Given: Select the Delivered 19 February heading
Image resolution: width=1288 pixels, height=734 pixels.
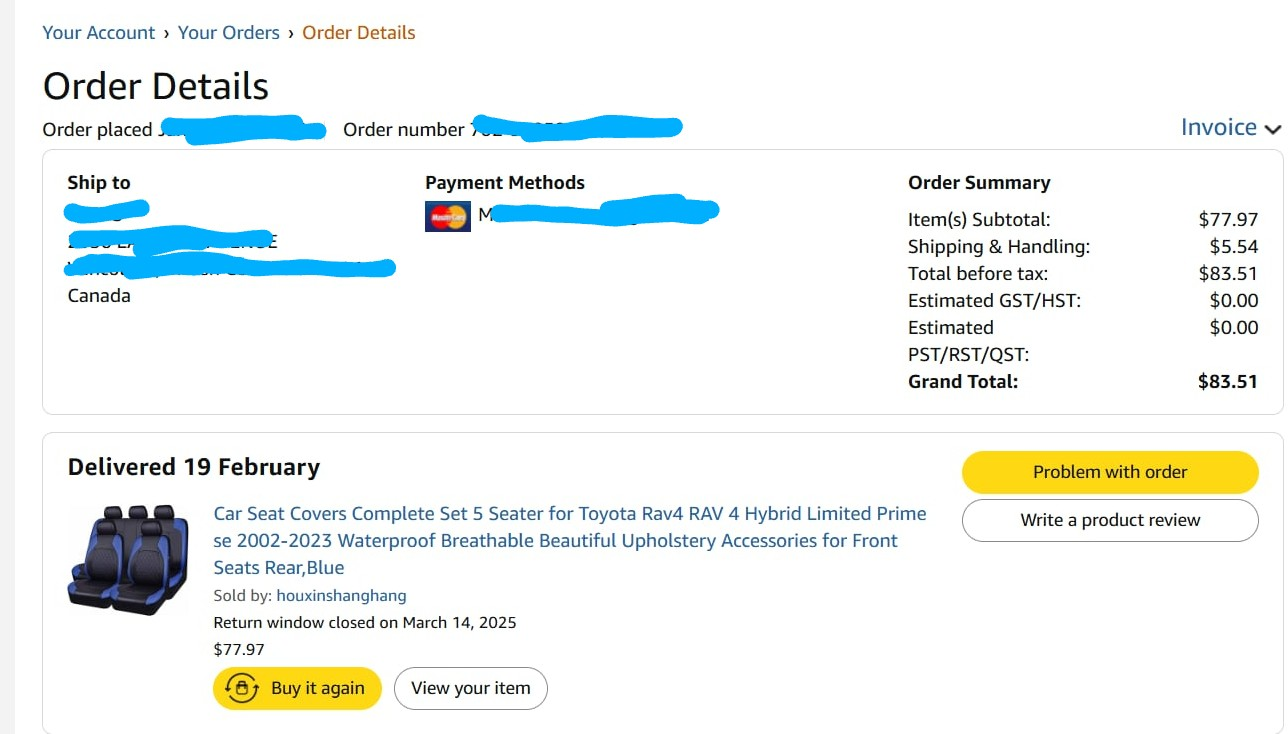Looking at the screenshot, I should pos(193,467).
